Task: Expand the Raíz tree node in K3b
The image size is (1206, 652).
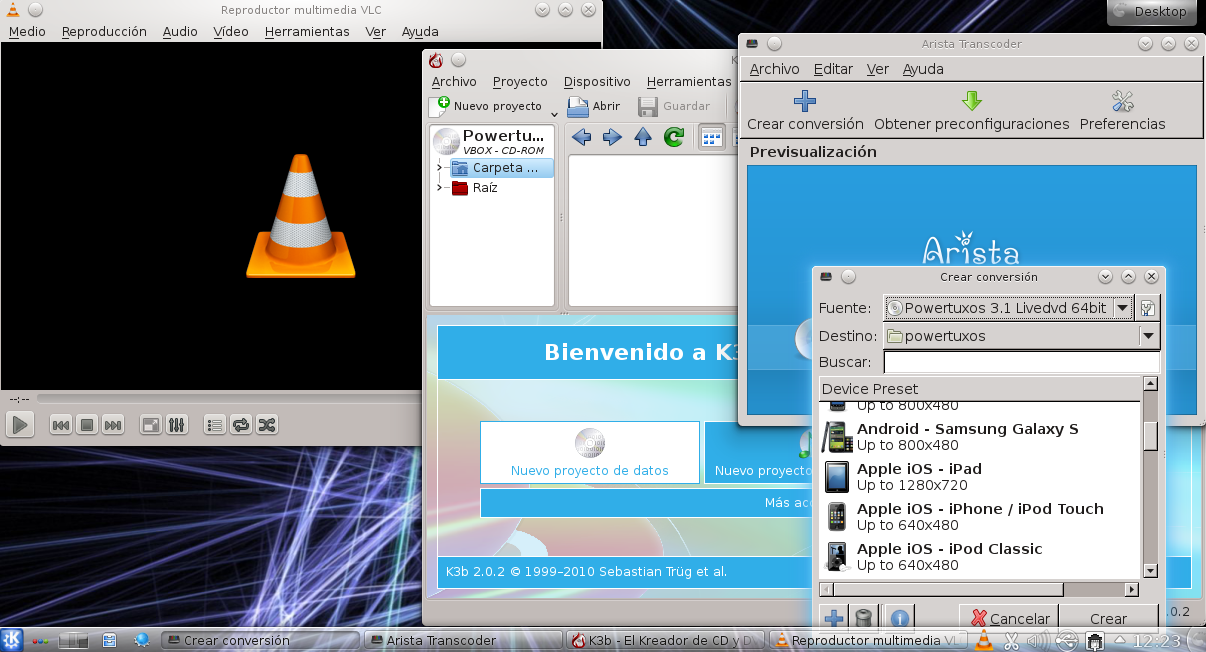Action: pos(439,187)
